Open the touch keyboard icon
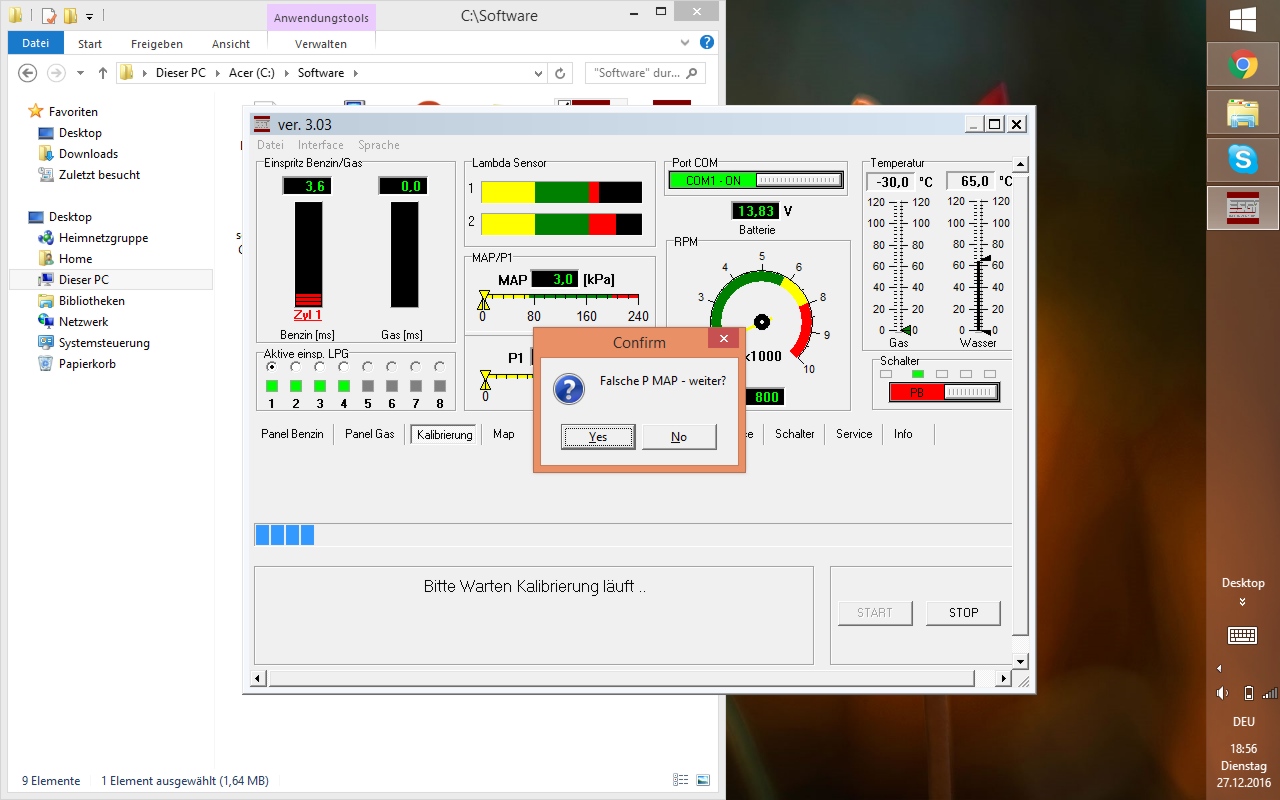 (x=1243, y=635)
